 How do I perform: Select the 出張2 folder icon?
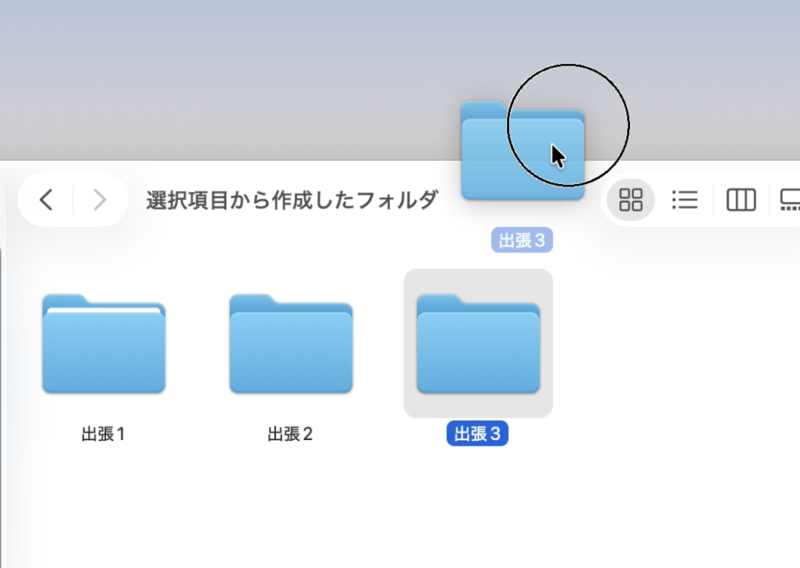[291, 344]
